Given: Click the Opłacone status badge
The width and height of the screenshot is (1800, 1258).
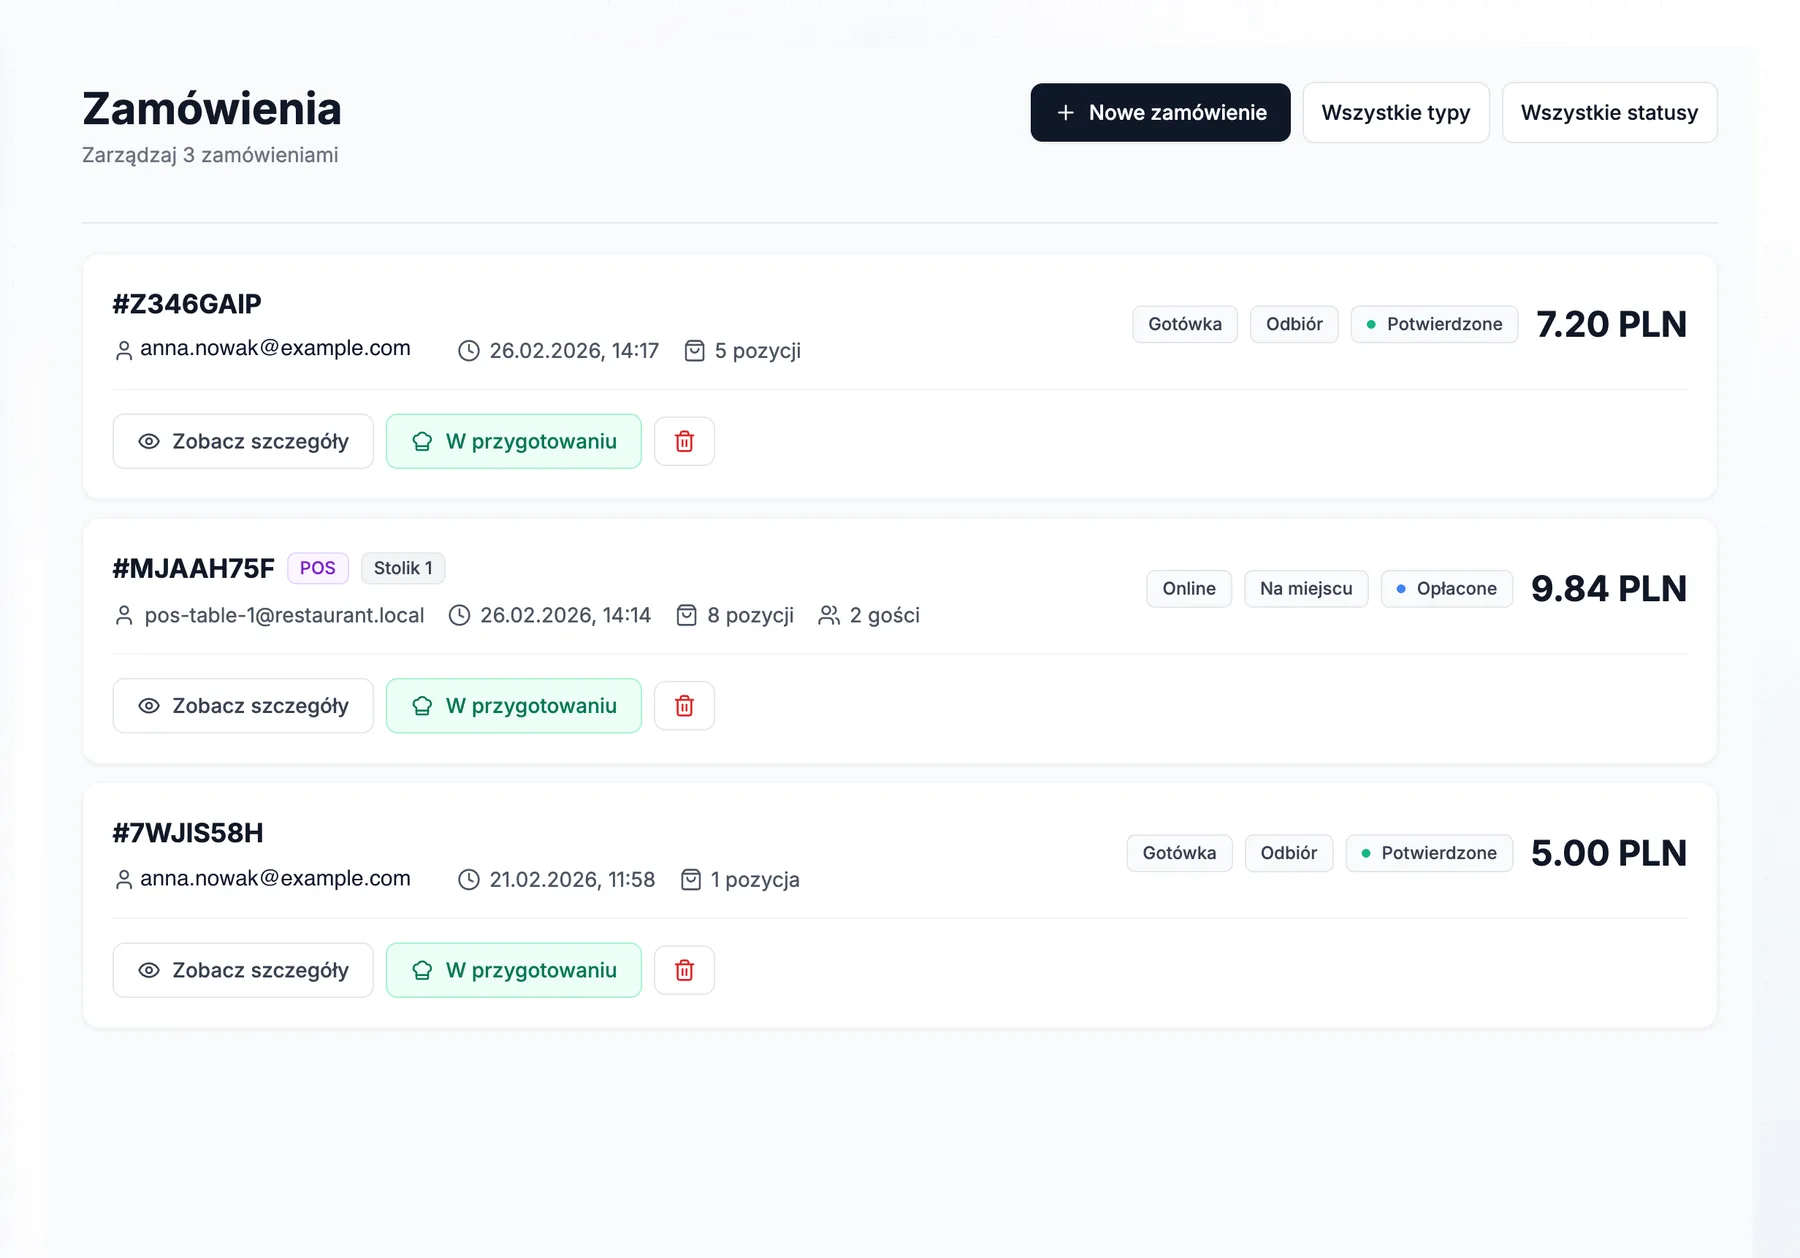Looking at the screenshot, I should [x=1446, y=589].
